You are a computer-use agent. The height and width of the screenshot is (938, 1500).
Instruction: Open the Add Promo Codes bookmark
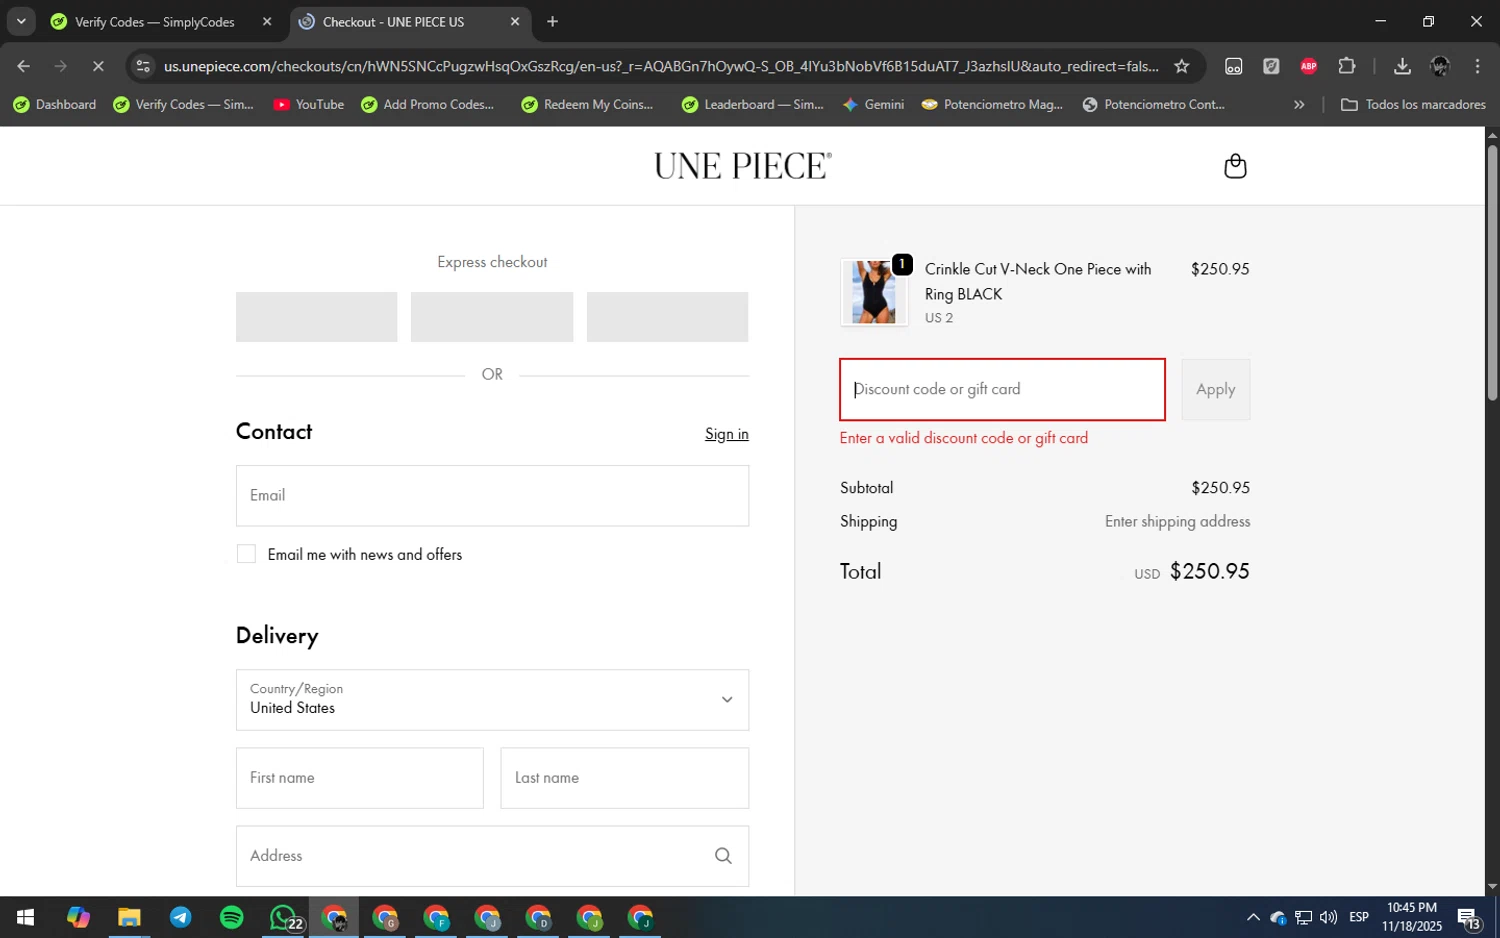click(428, 104)
